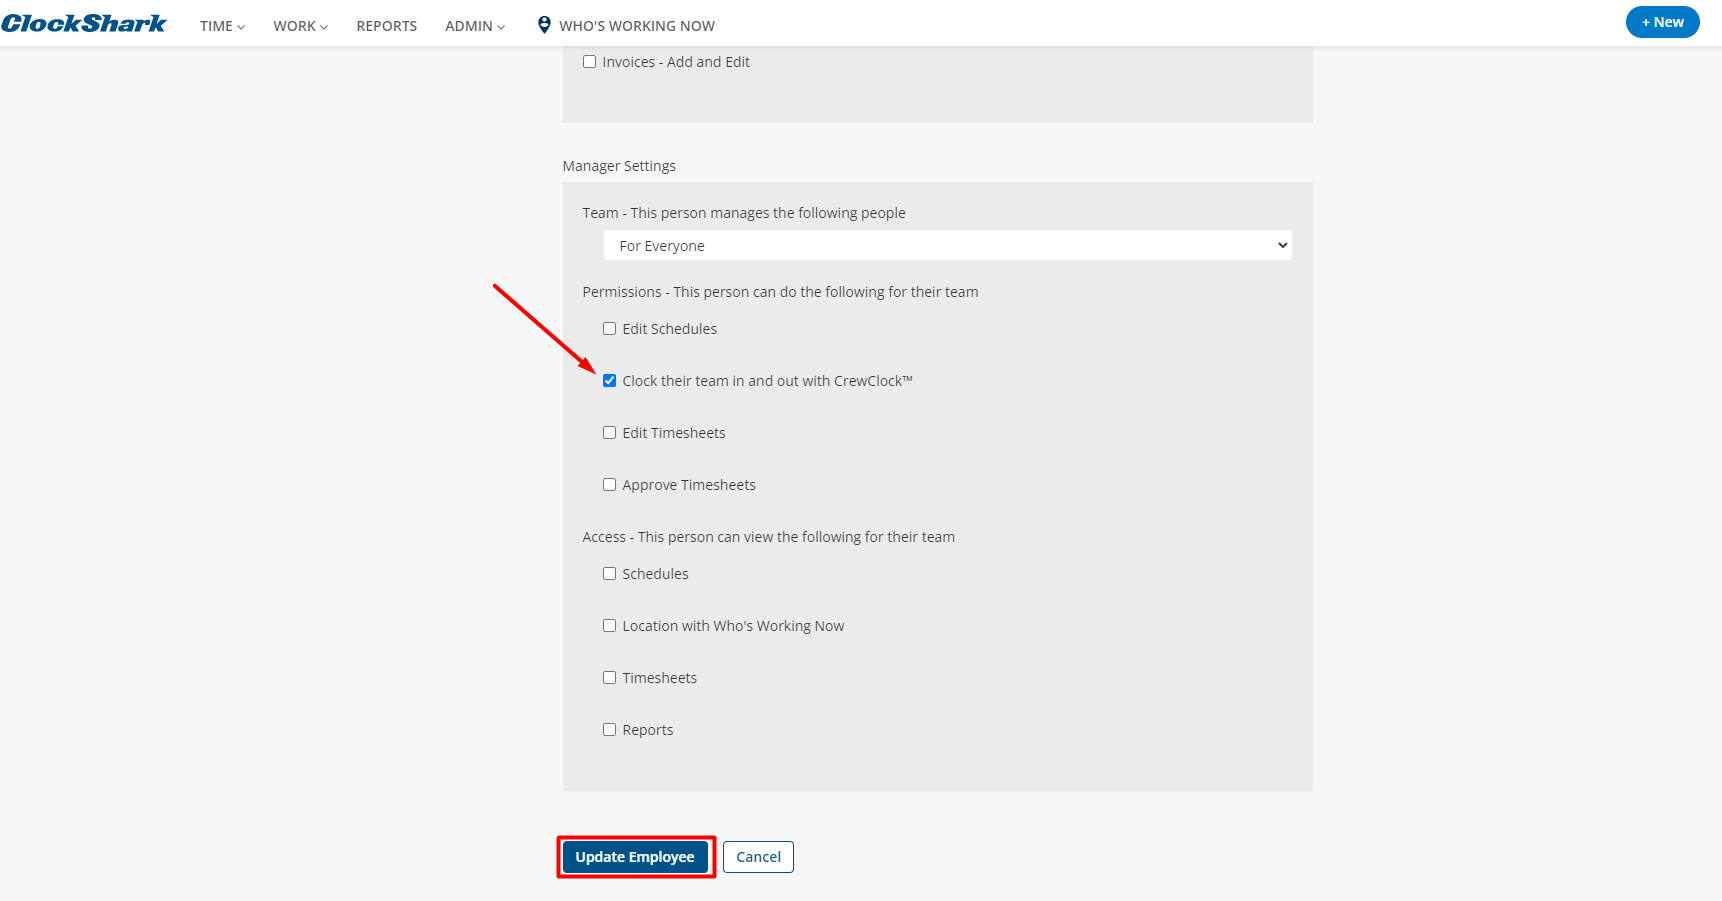The height and width of the screenshot is (901, 1722).
Task: Expand the WORK menu
Action: click(300, 26)
